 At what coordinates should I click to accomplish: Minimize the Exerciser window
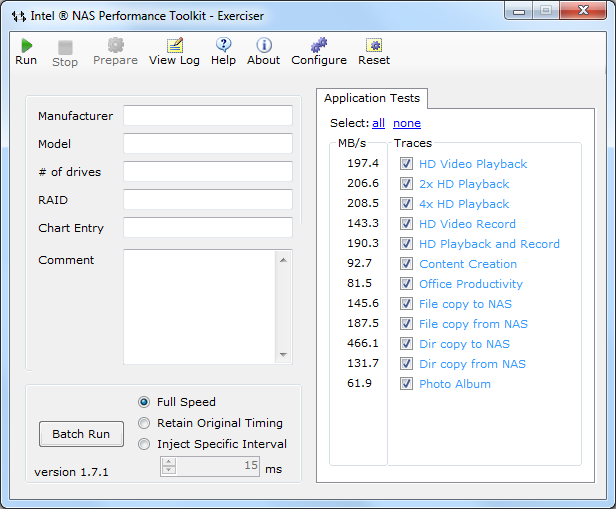pos(519,11)
